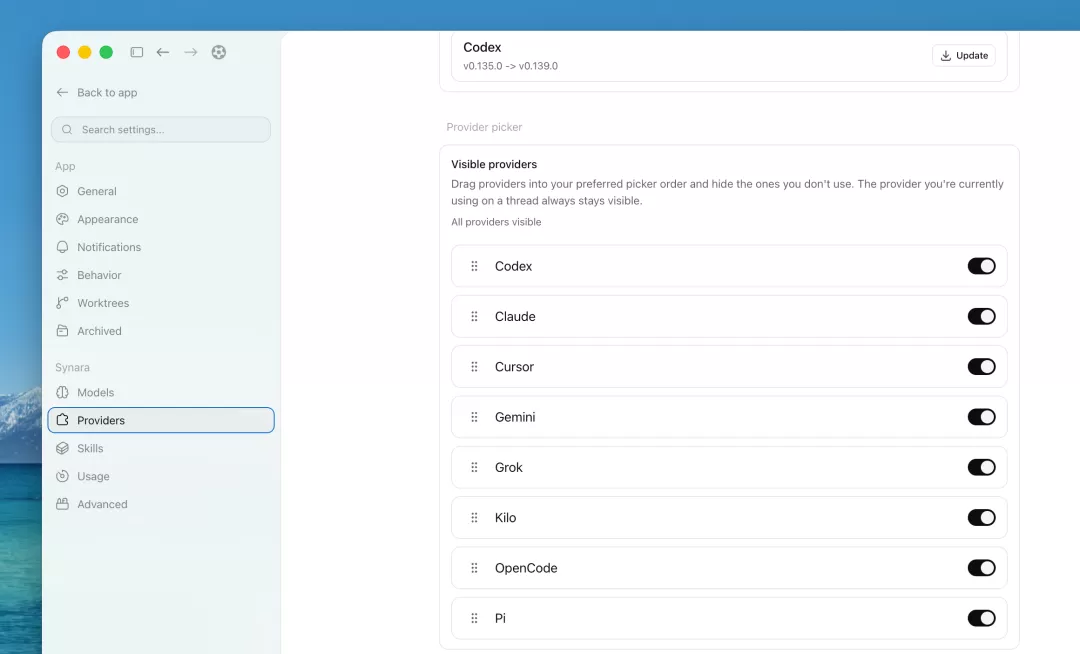Click the "All providers visible" status text

pyautogui.click(x=496, y=222)
